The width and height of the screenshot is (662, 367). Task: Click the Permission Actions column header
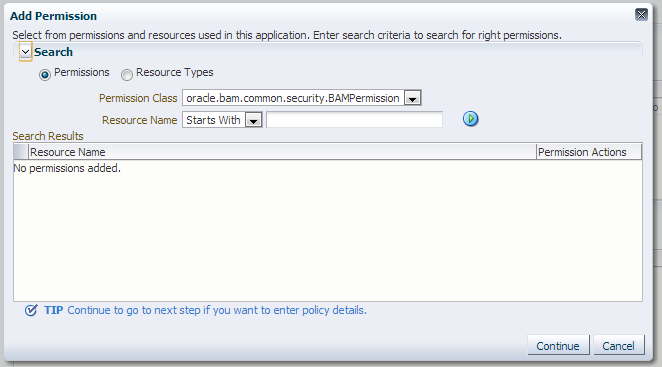(589, 152)
